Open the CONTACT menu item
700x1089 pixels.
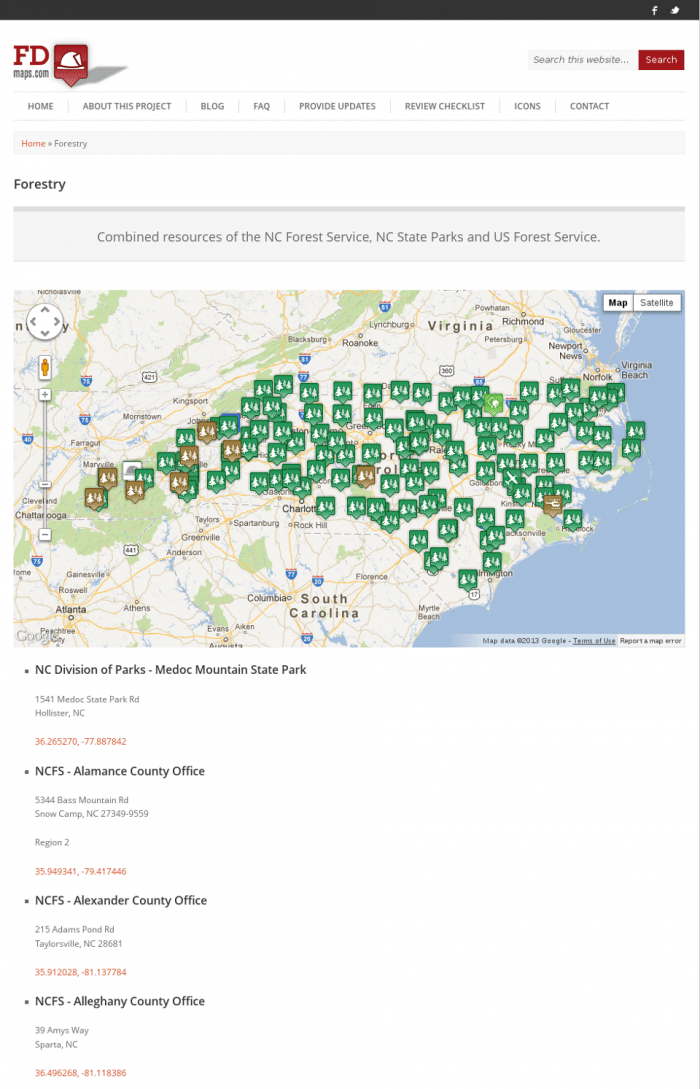[x=589, y=106]
